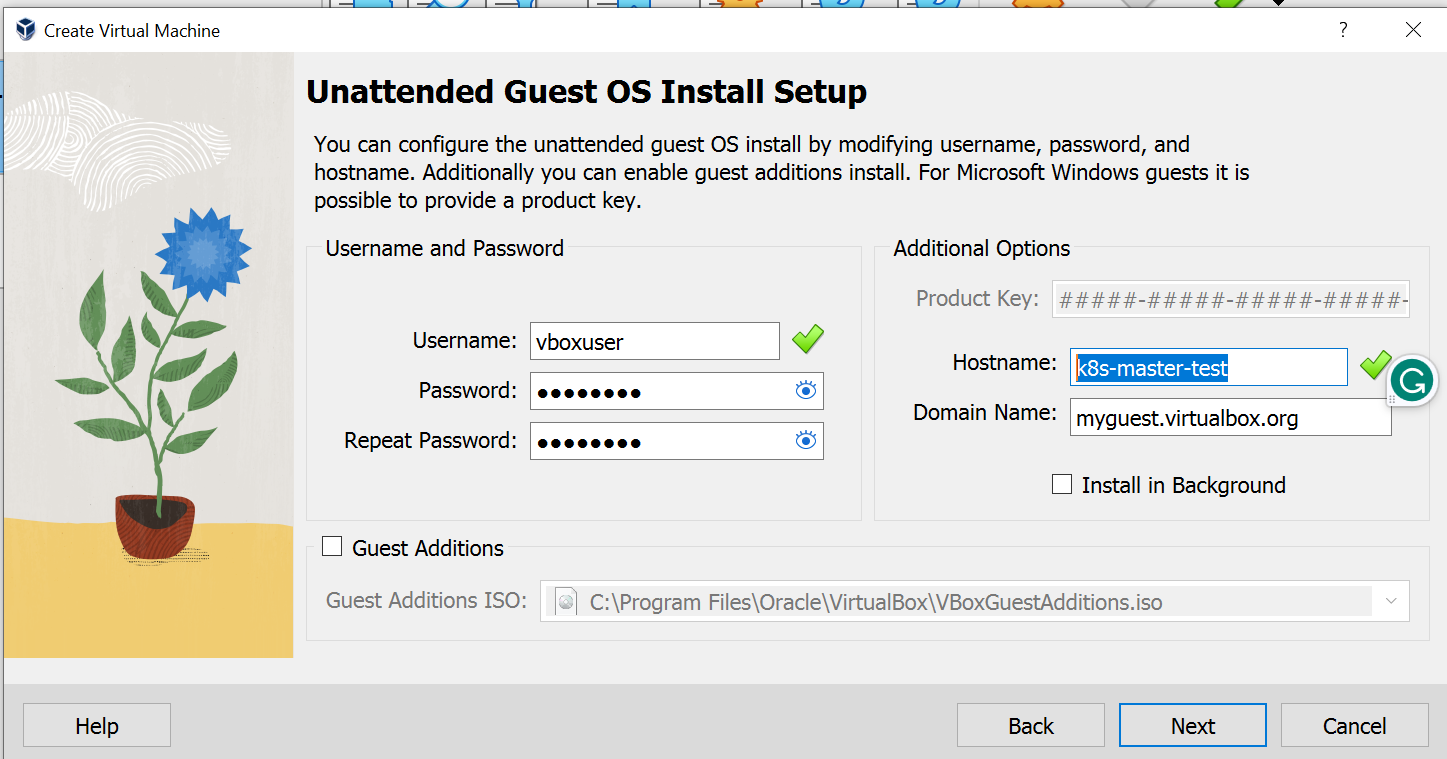The height and width of the screenshot is (759, 1447).
Task: Click the question mark help icon in title bar
Action: (1343, 30)
